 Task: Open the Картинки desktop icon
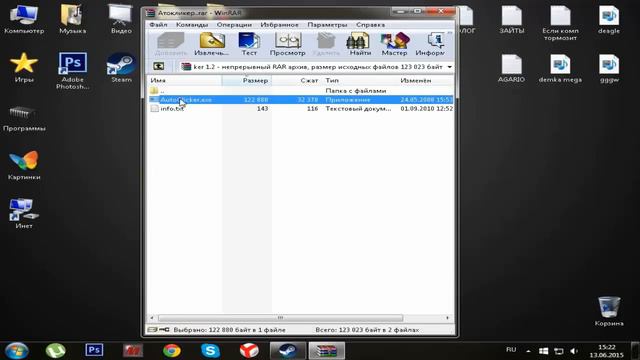[x=24, y=166]
